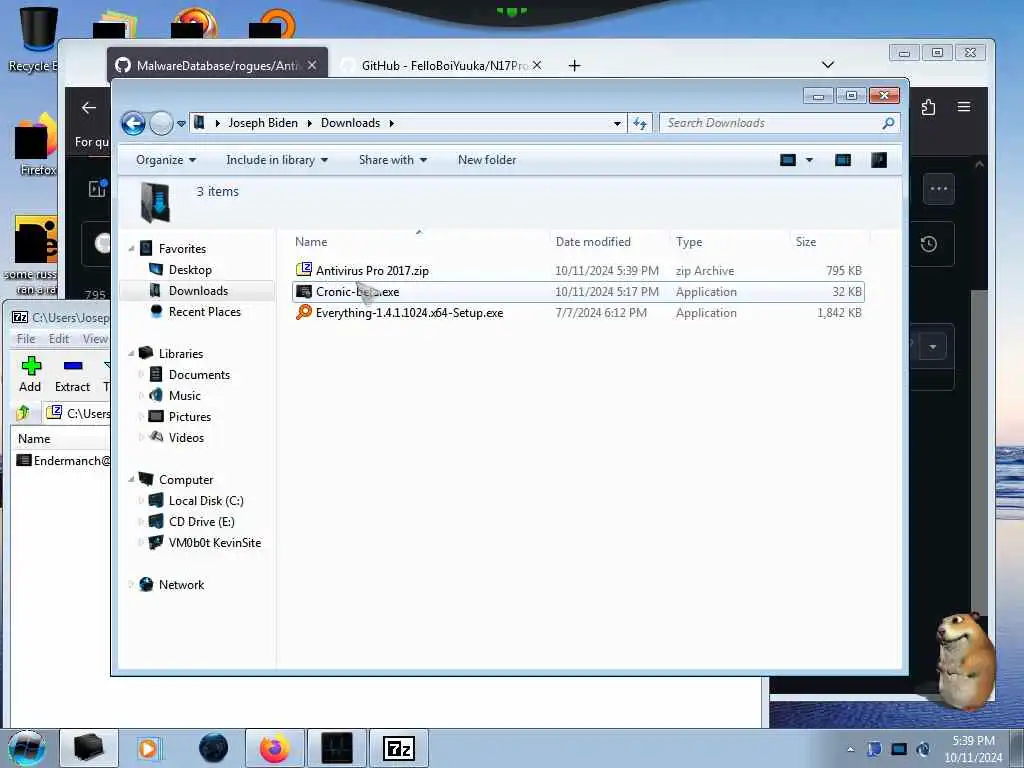The image size is (1024, 768).
Task: Click the Explorer Forward navigation arrow
Action: (161, 123)
